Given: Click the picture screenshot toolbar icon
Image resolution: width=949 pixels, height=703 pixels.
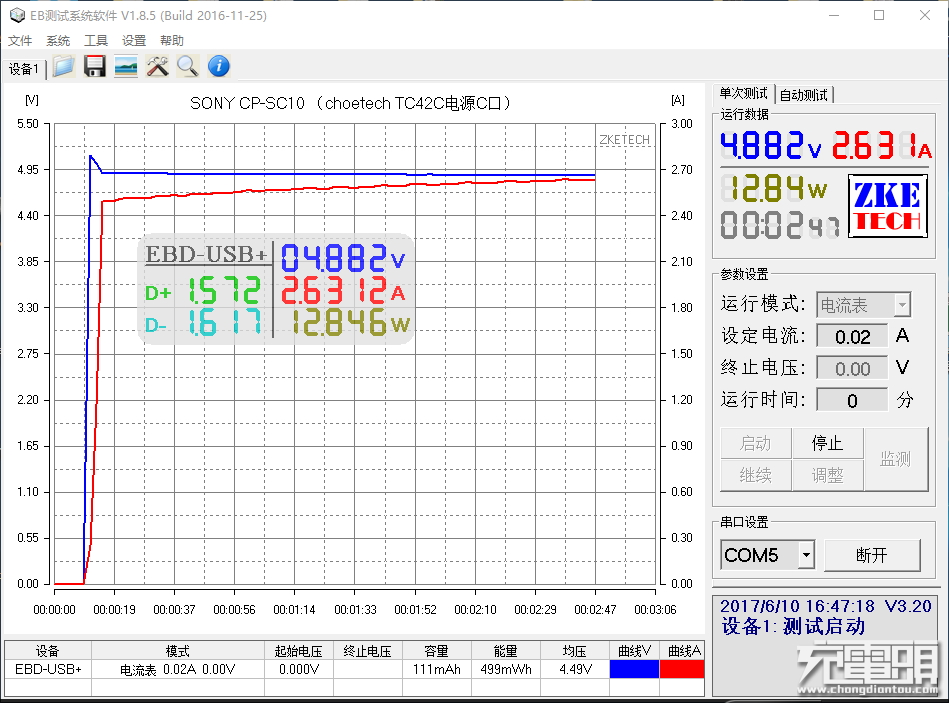Looking at the screenshot, I should point(126,66).
